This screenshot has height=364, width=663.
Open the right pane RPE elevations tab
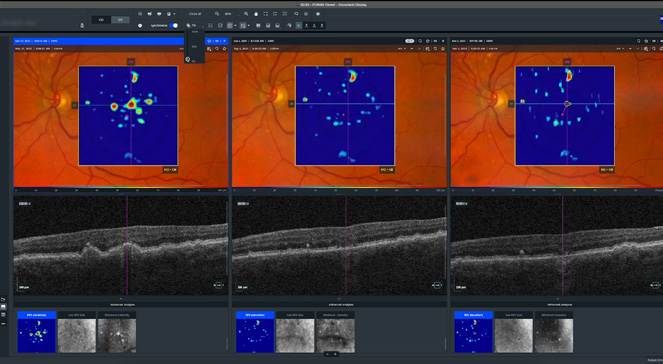coord(474,315)
